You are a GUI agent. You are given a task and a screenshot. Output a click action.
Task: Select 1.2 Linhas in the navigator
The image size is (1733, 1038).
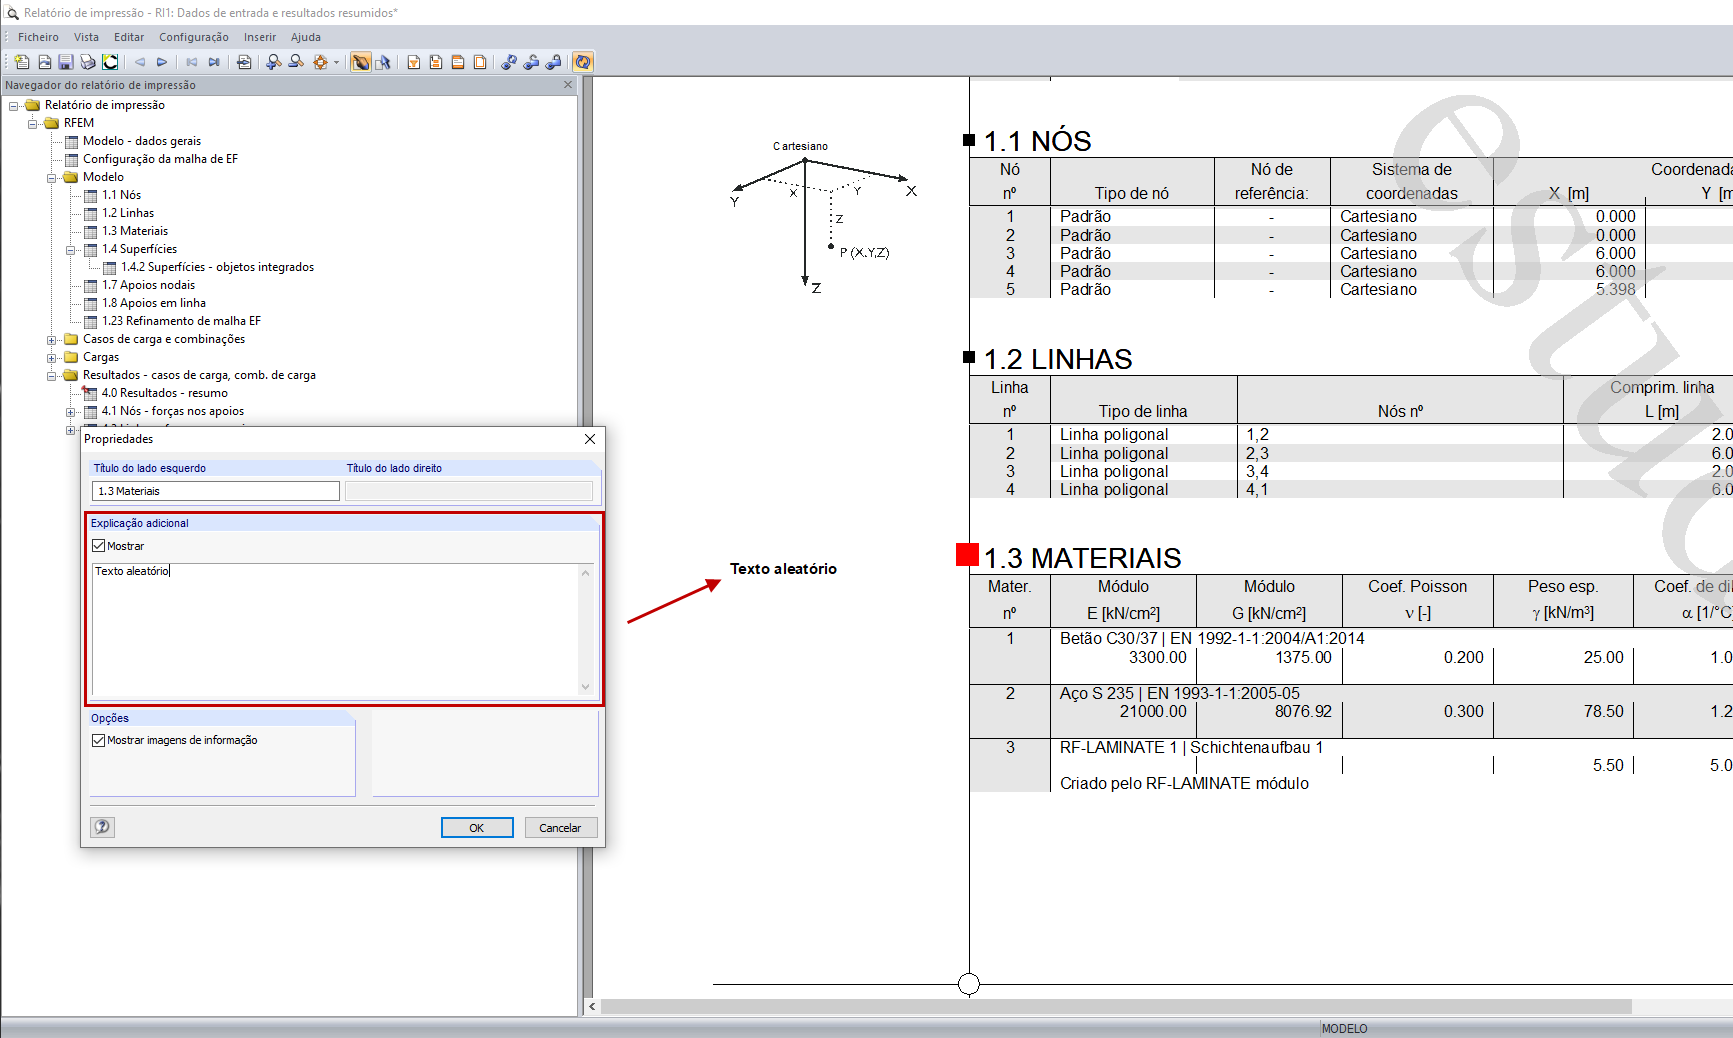point(128,213)
